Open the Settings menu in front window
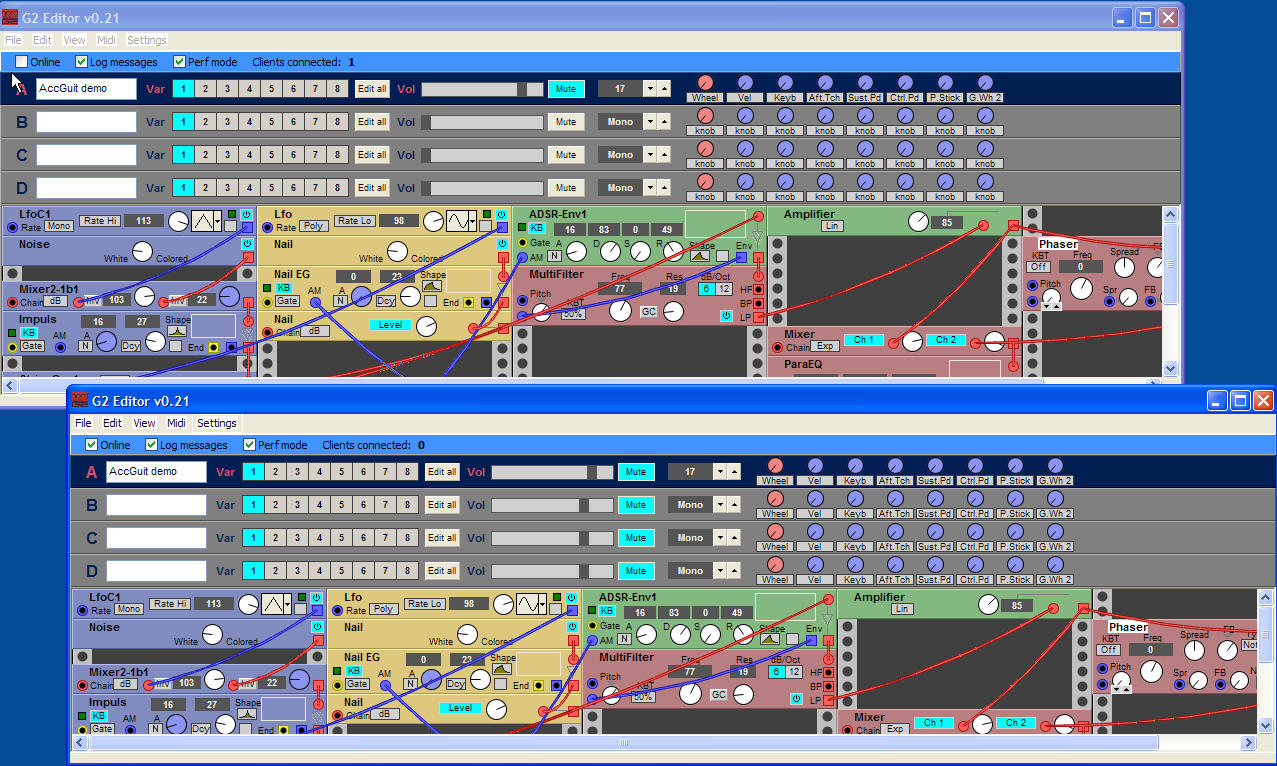The height and width of the screenshot is (766, 1277). [216, 423]
